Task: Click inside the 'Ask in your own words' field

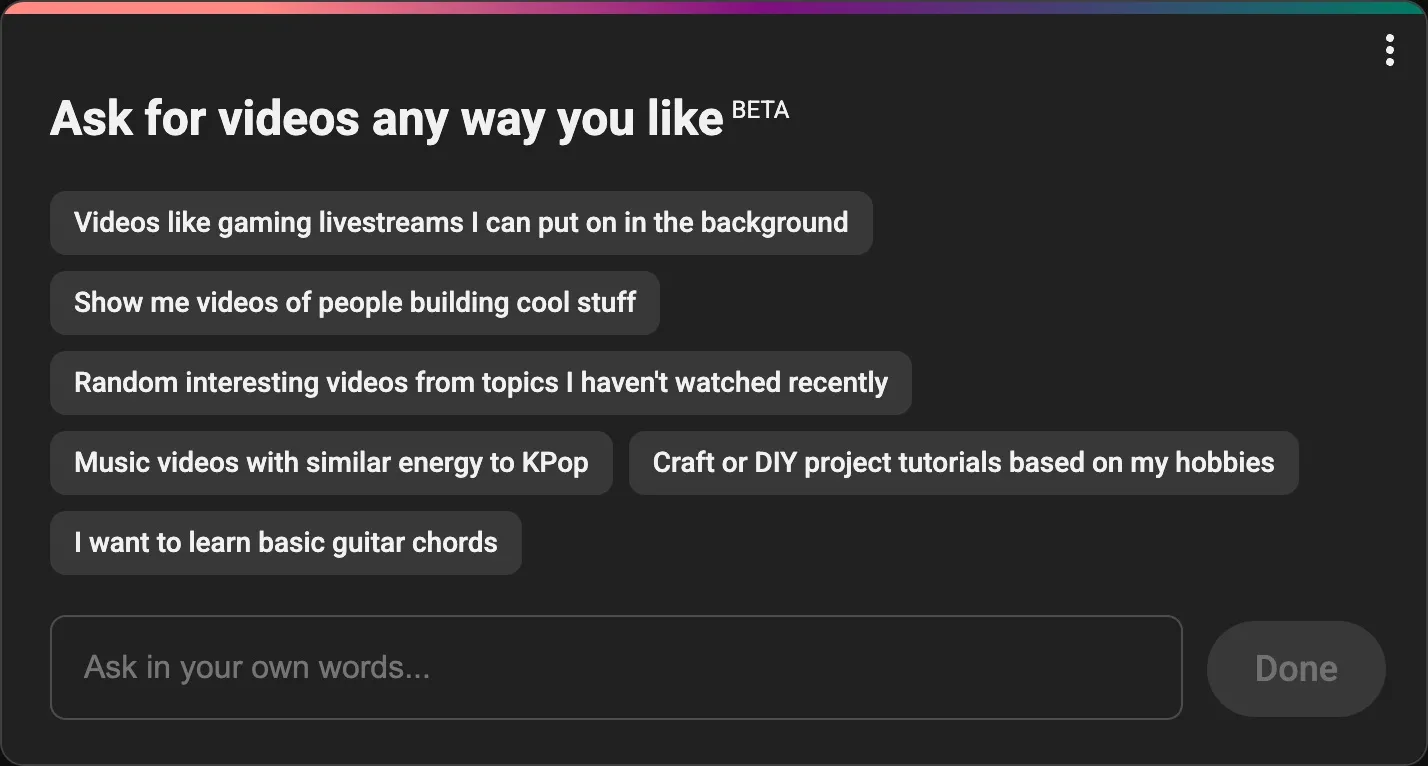Action: [617, 667]
